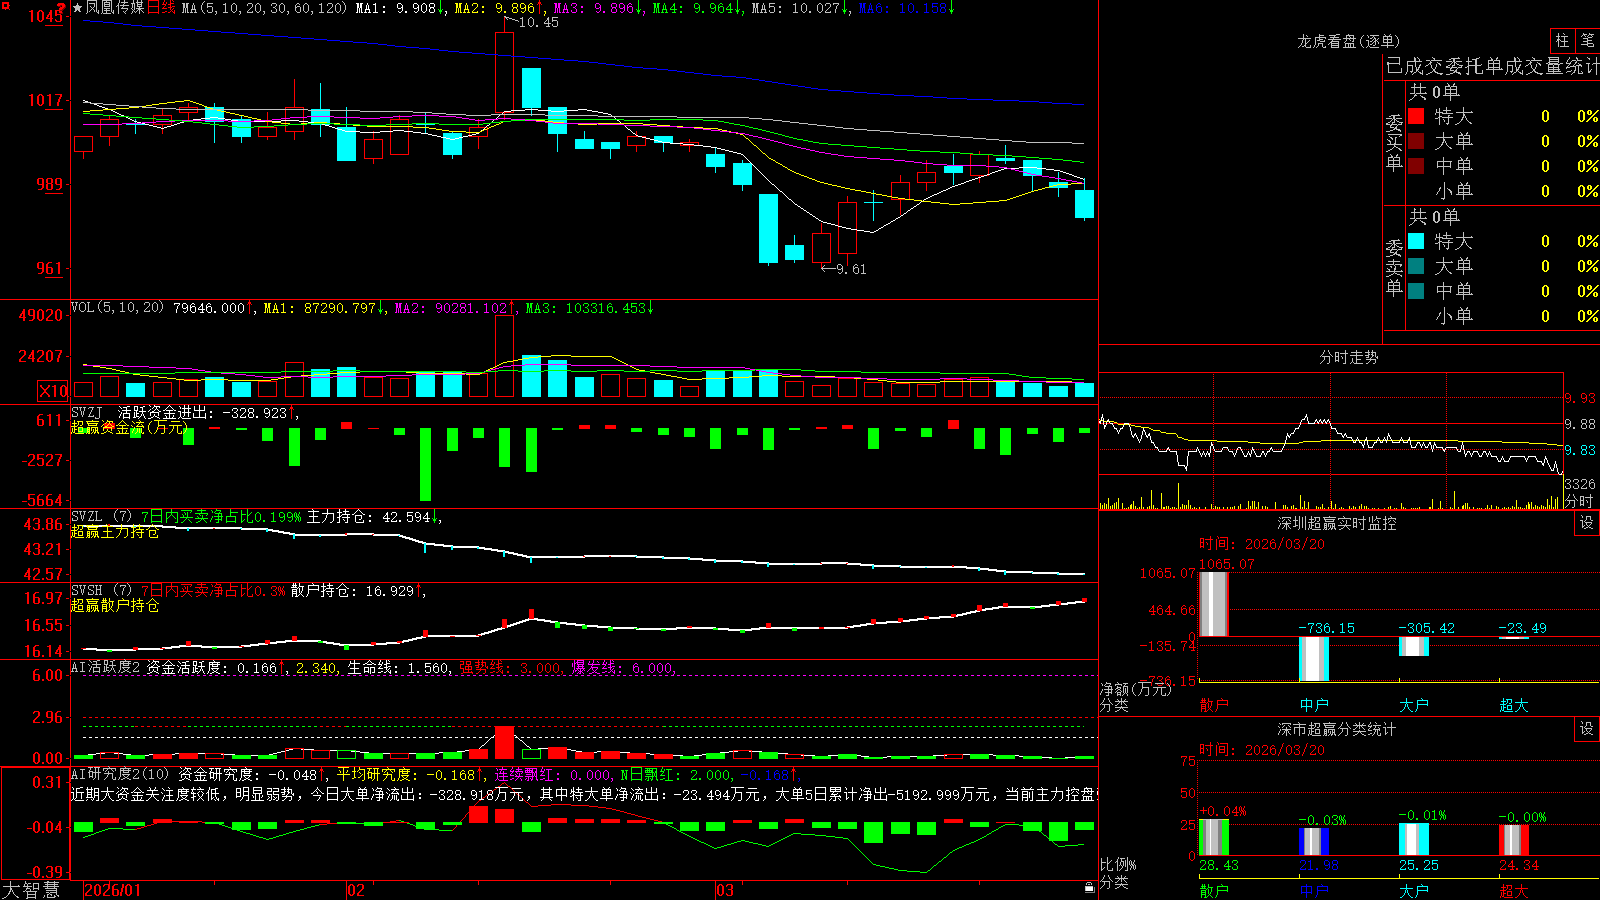
Task: Click the X10 volume scale box
Action: coord(53,391)
